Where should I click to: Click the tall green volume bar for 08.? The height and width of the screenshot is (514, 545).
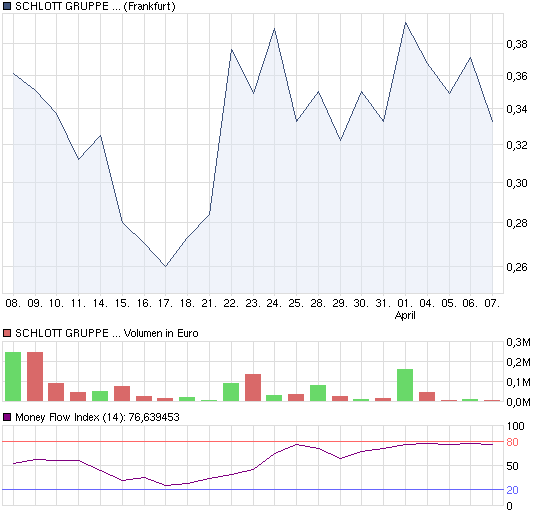tap(13, 377)
